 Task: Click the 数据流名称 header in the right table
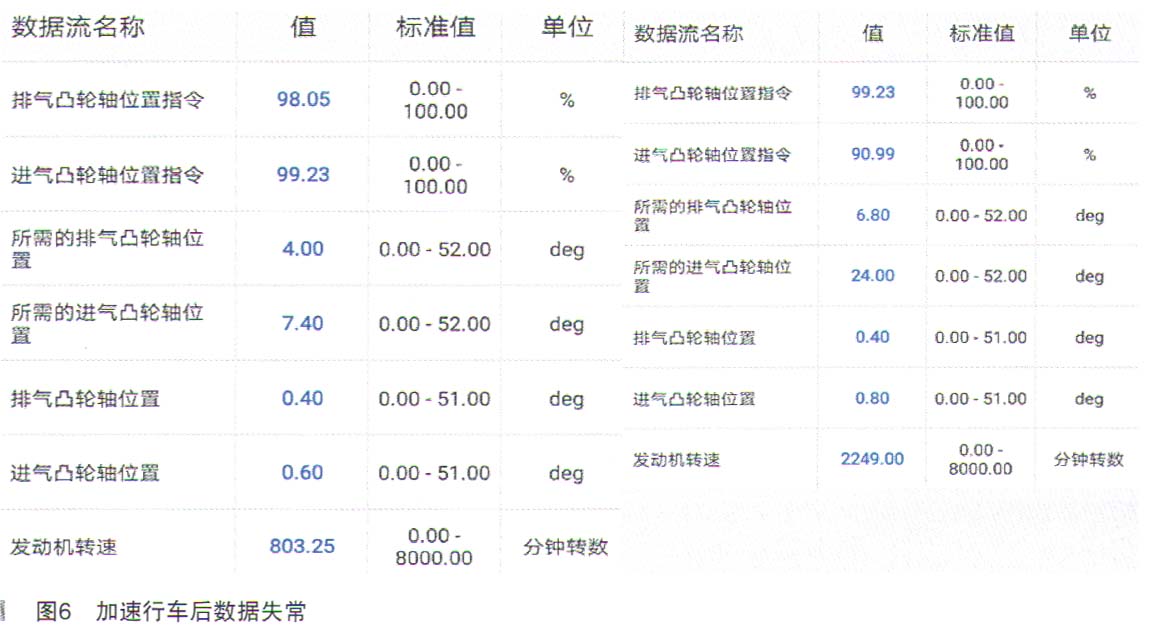(x=686, y=33)
